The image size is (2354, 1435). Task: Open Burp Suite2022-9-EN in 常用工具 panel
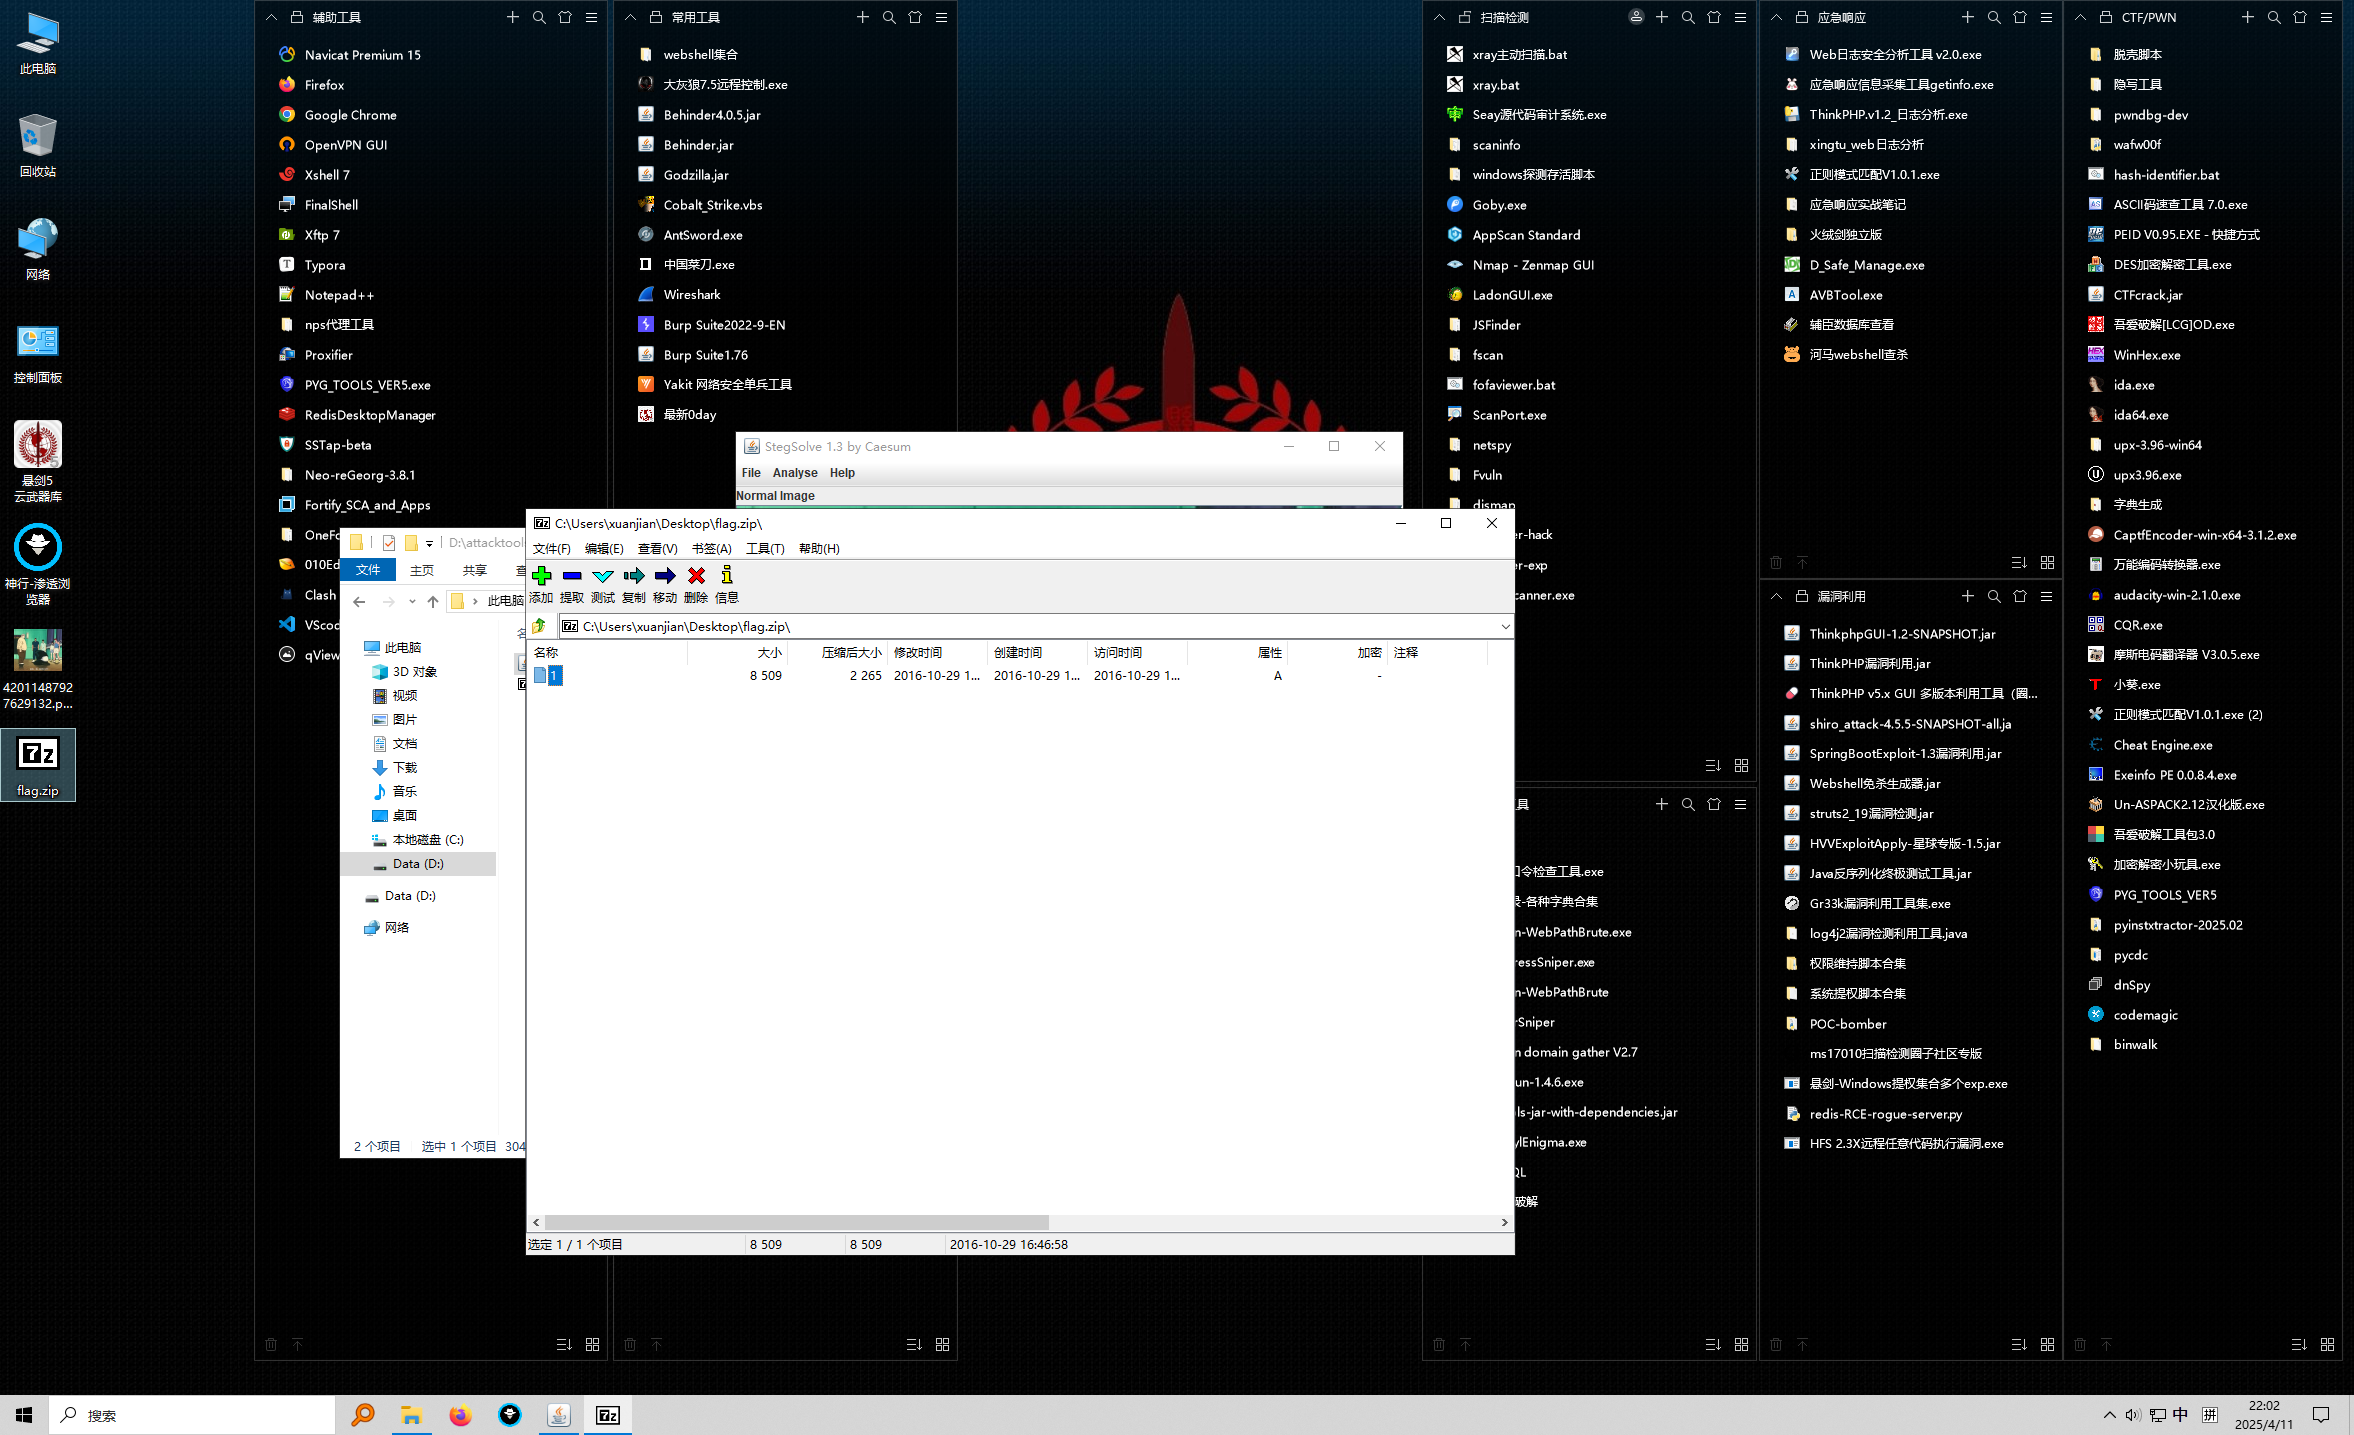(724, 324)
